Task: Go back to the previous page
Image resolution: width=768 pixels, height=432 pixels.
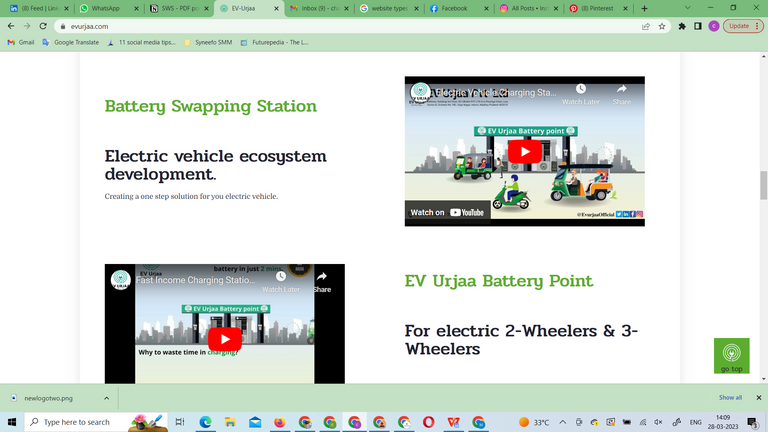Action: (x=11, y=26)
